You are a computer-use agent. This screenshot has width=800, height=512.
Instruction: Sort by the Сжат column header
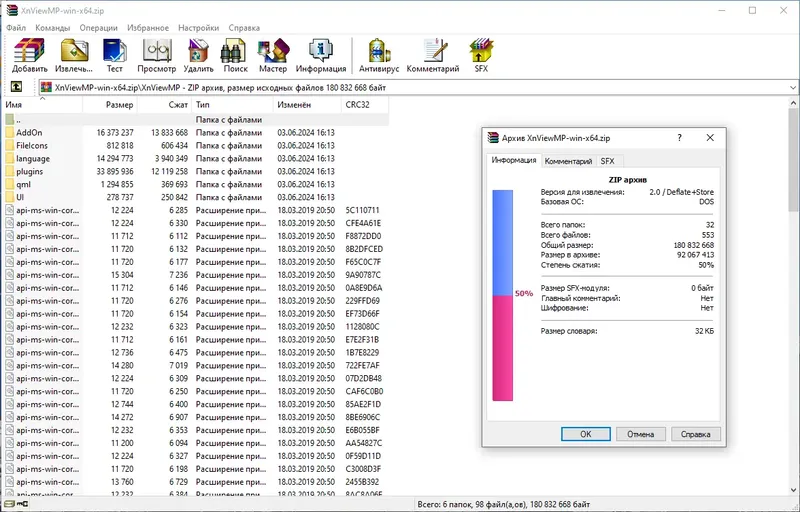coord(164,105)
